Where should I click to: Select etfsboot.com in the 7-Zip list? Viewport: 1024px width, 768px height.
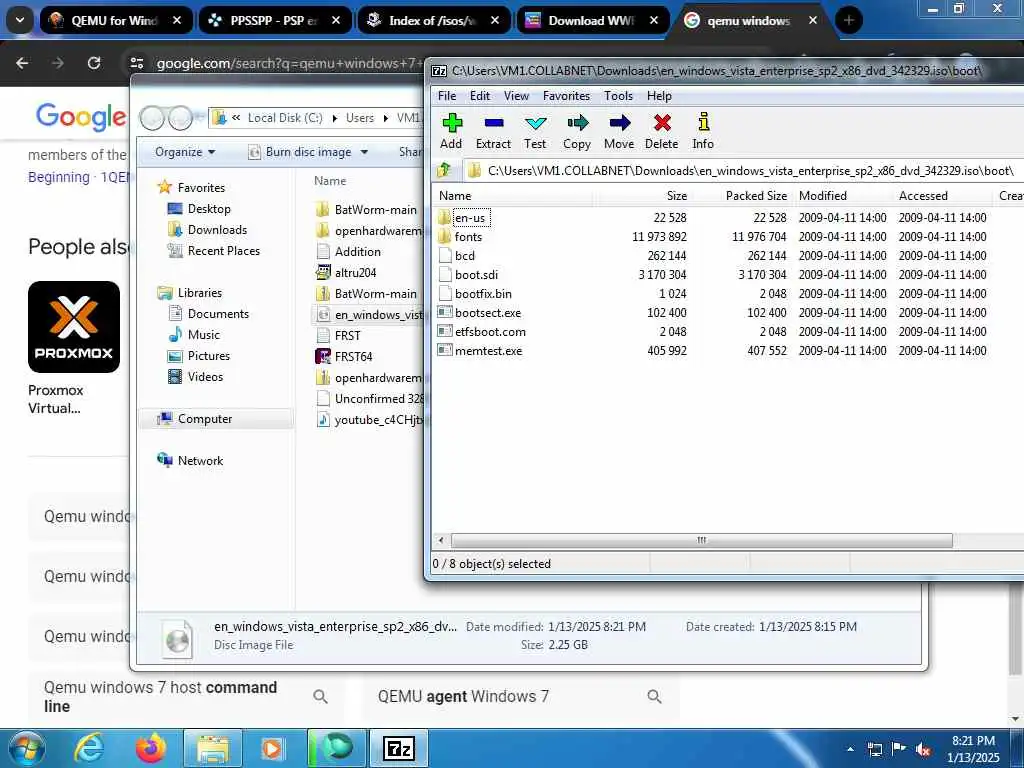[x=490, y=331]
